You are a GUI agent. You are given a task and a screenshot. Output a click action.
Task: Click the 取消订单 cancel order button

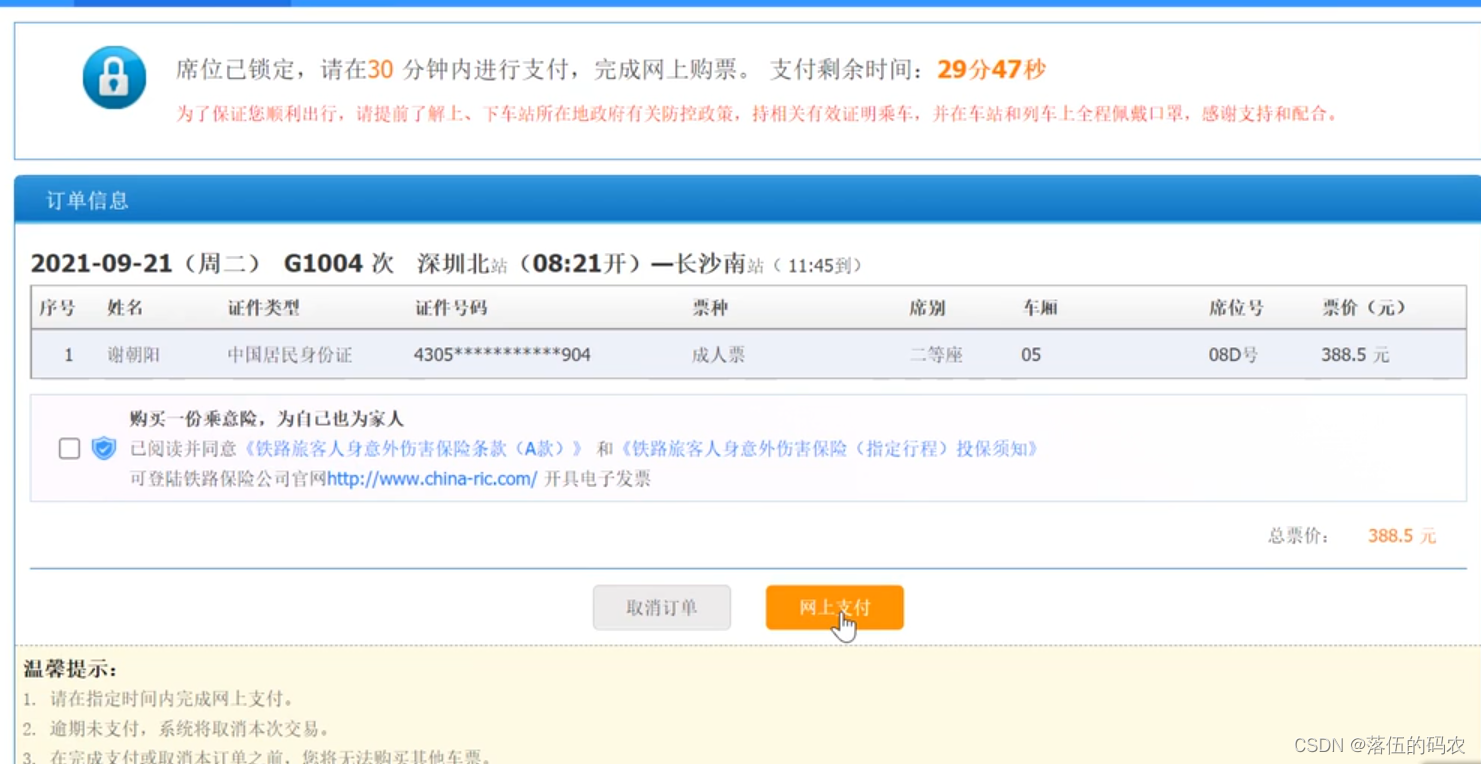pos(661,607)
